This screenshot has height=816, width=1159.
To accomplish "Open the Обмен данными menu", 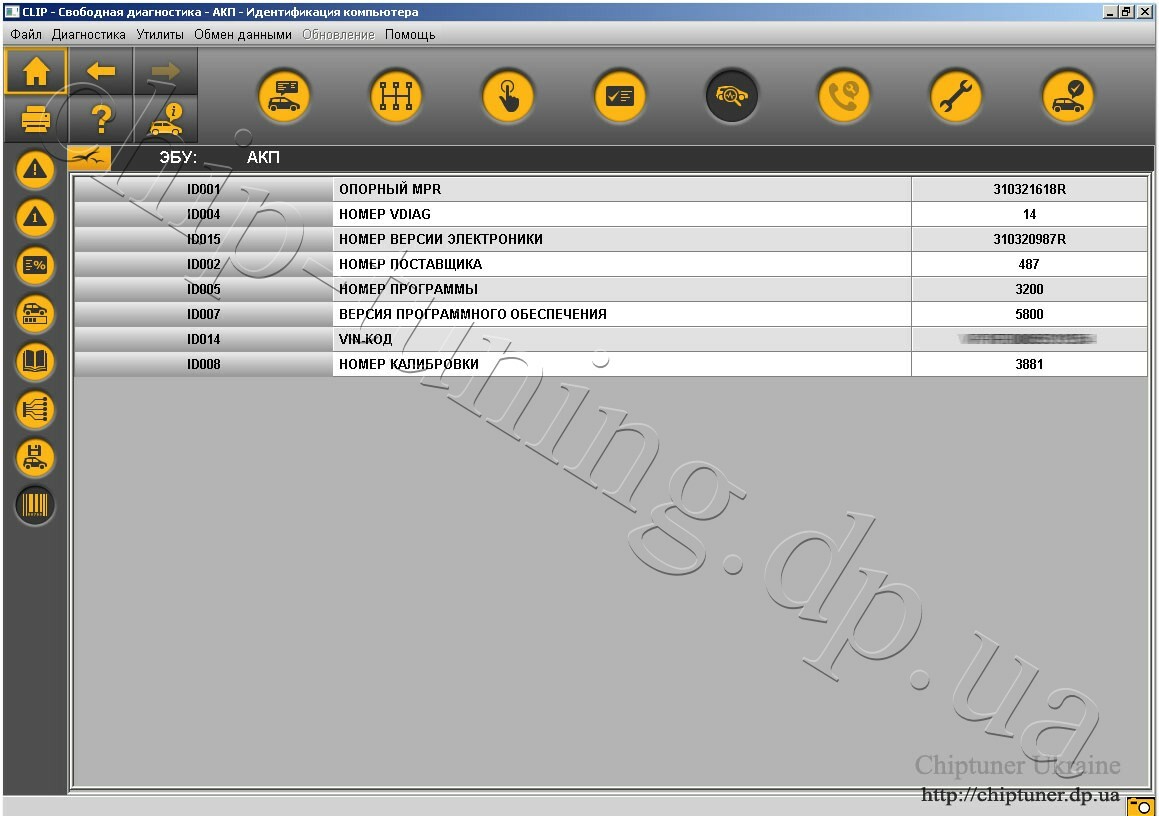I will click(x=242, y=35).
